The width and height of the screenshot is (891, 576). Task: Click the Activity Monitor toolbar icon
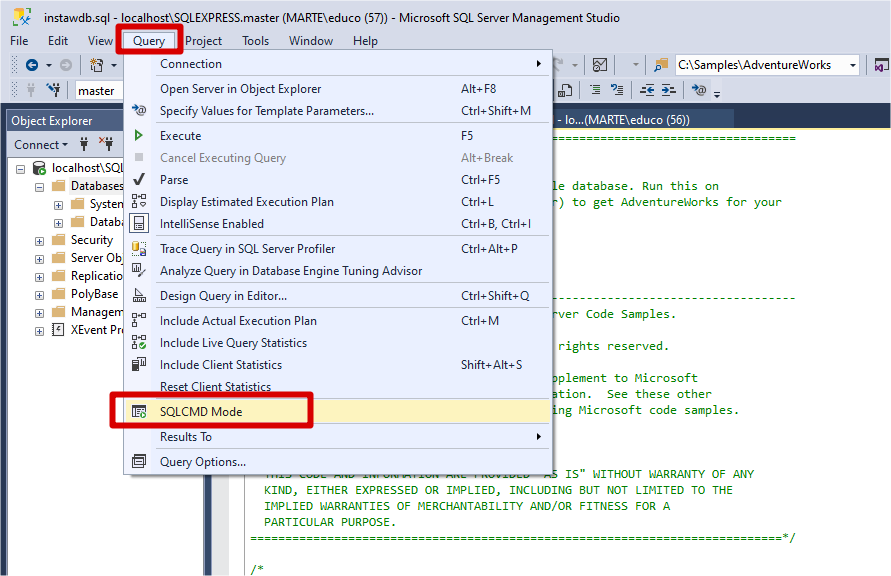tap(599, 65)
